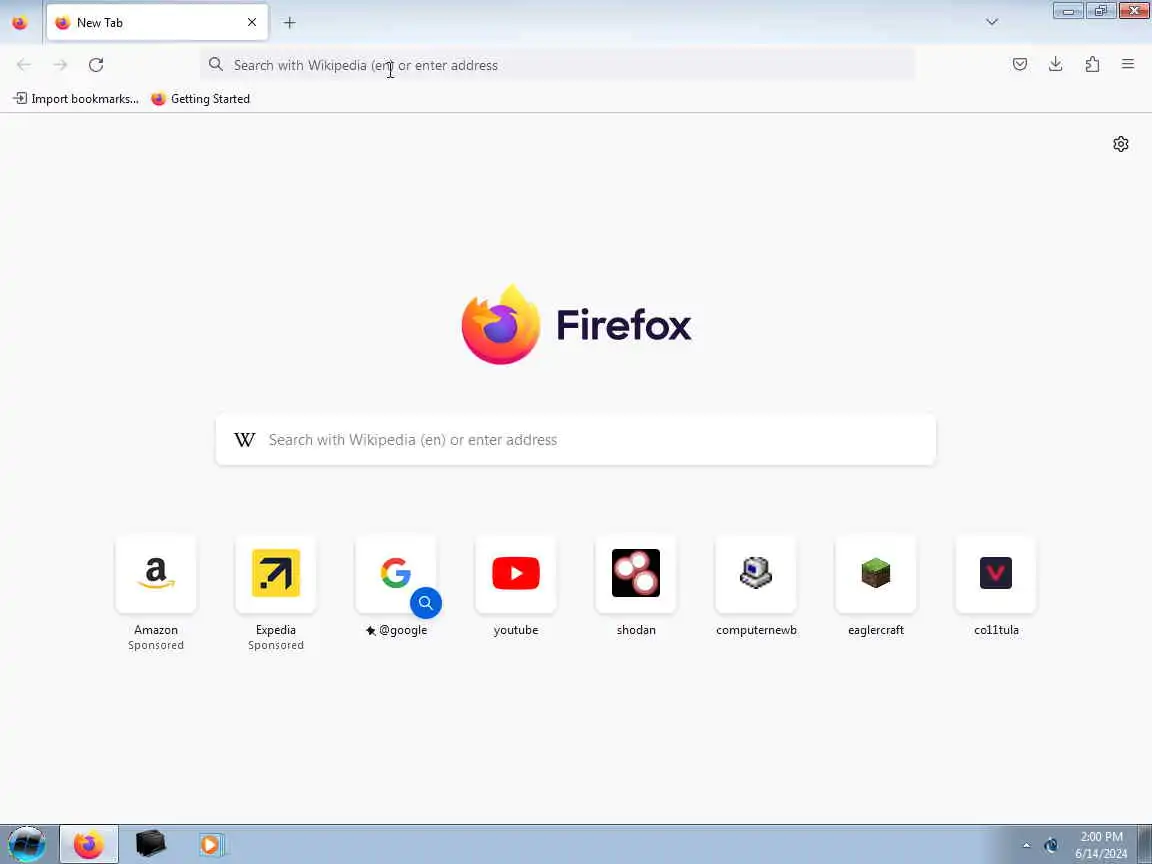Click the magnifier icon in address bar
The image size is (1152, 864).
[x=215, y=65]
